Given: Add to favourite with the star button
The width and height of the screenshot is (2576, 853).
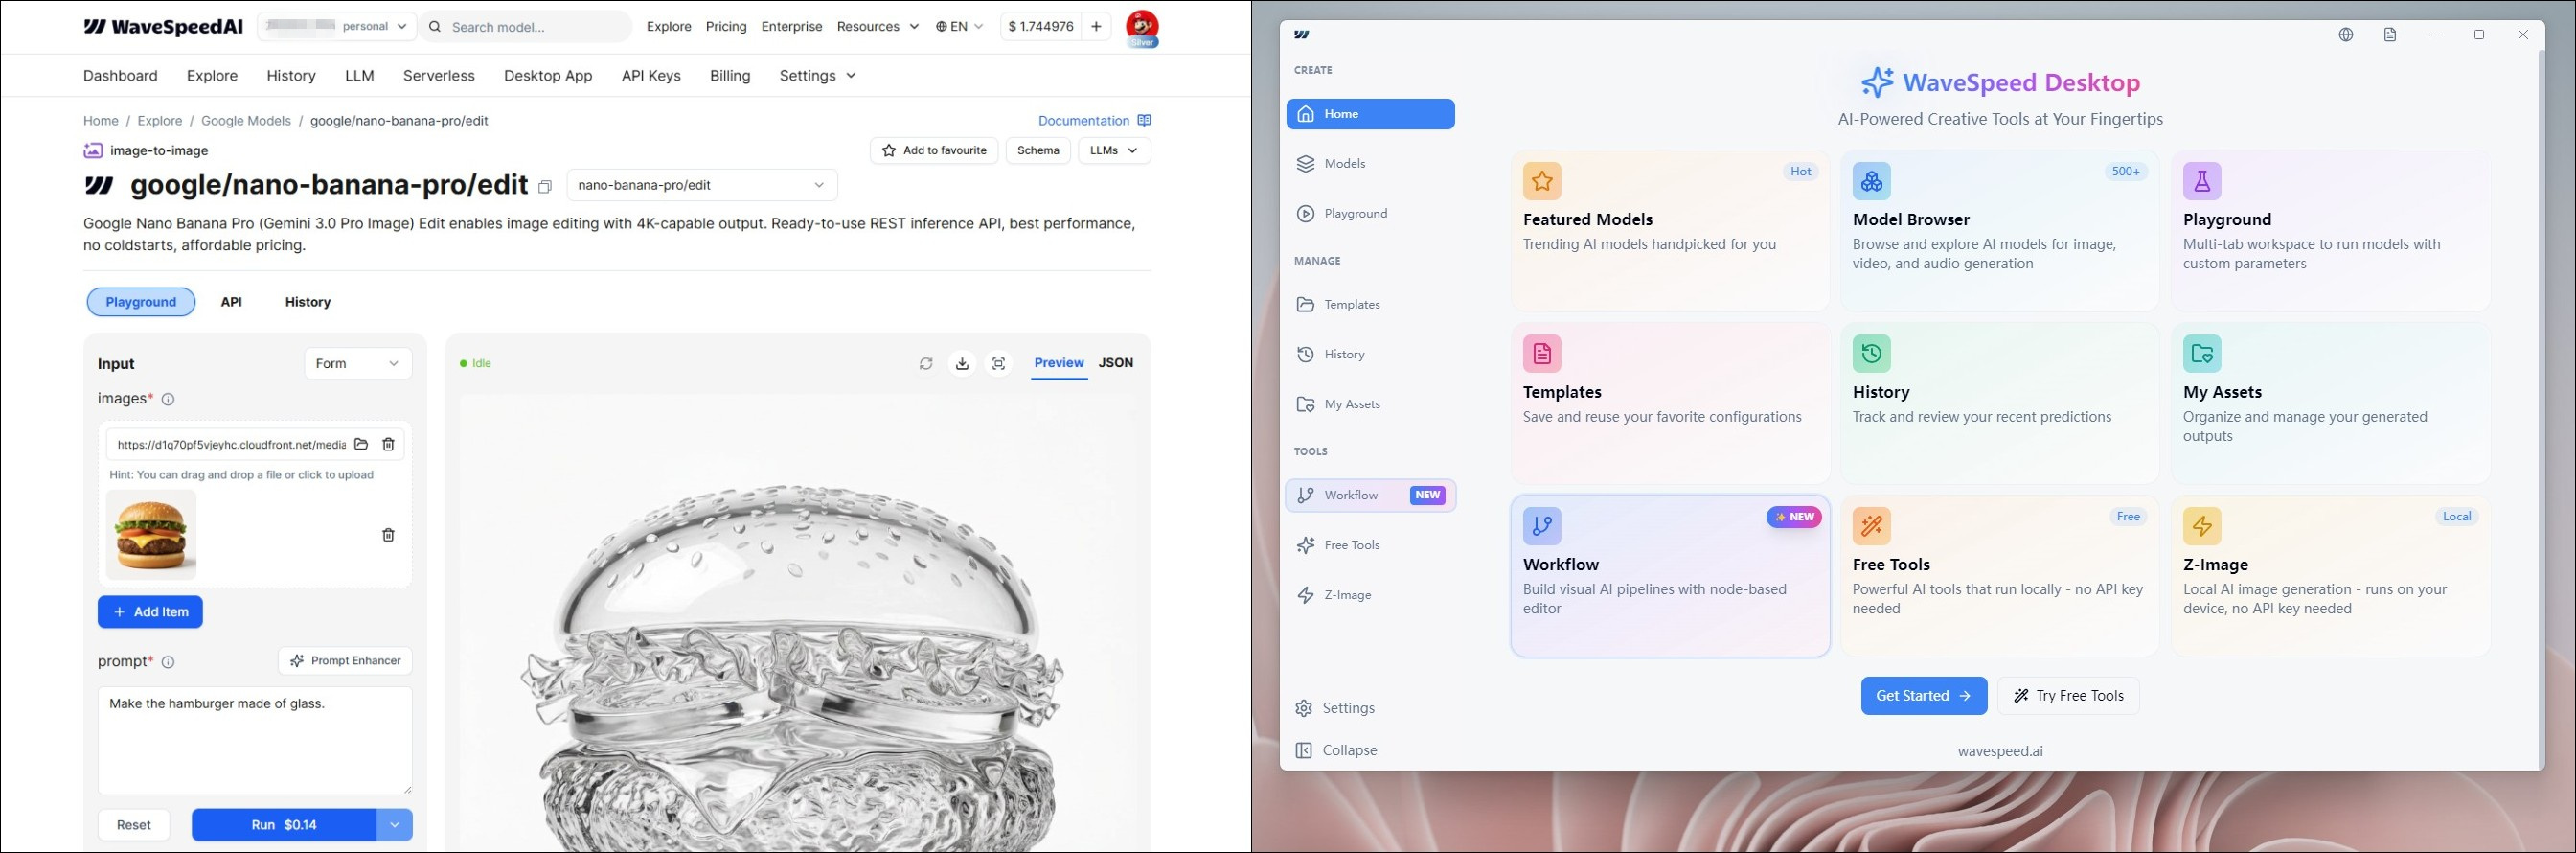Looking at the screenshot, I should (934, 151).
